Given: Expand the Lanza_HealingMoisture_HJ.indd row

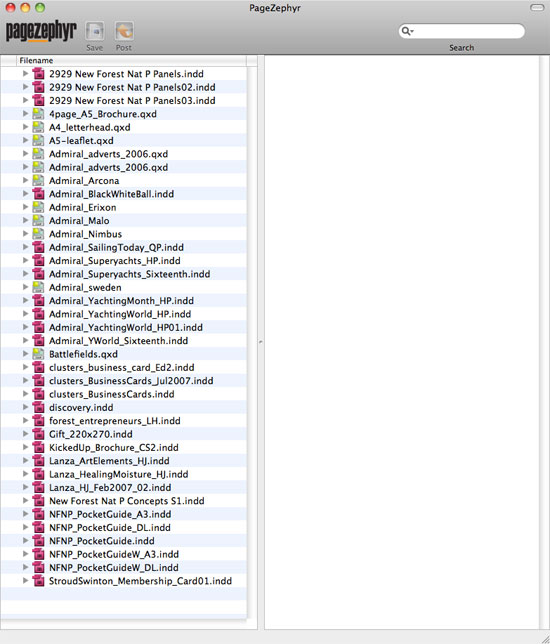Looking at the screenshot, I should [x=25, y=474].
